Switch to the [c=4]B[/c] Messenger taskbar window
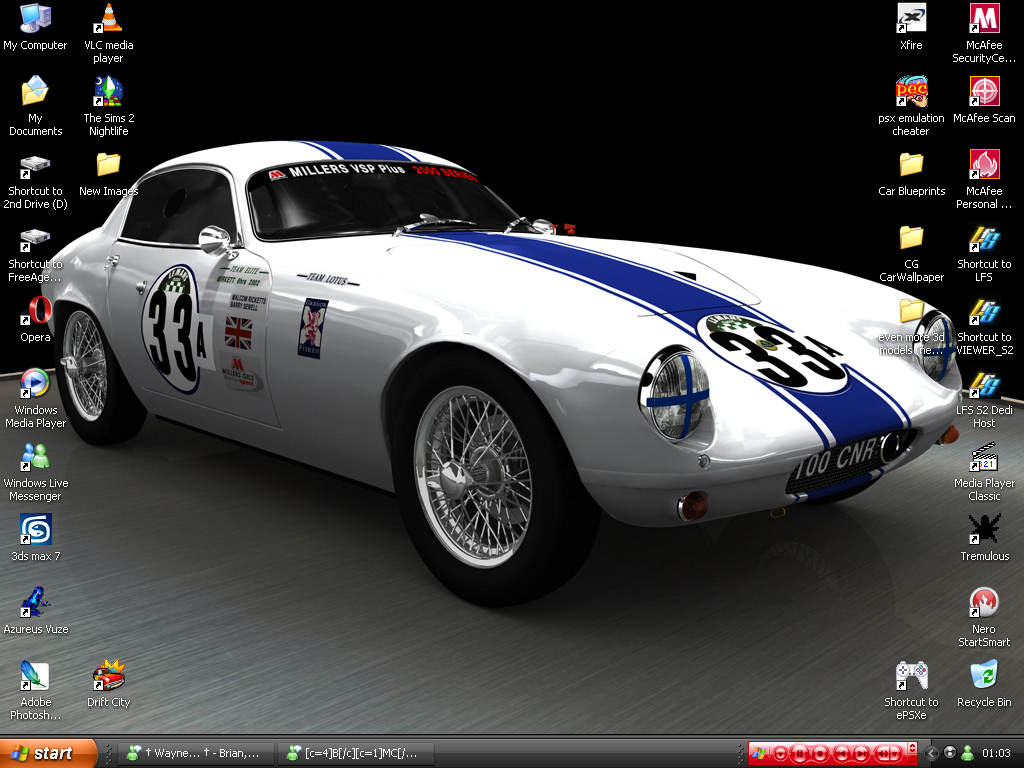The height and width of the screenshot is (768, 1024). 356,753
